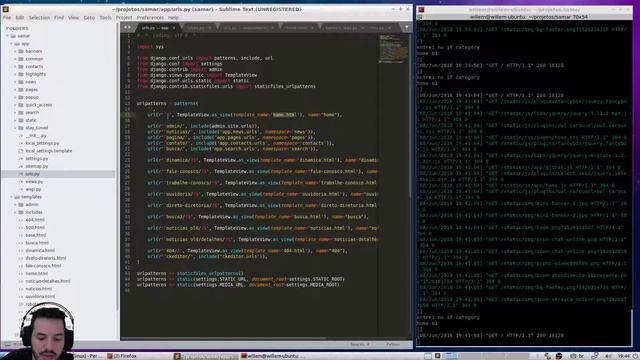The height and width of the screenshot is (360, 640).
Task: Expand the pages folder
Action: point(16,89)
